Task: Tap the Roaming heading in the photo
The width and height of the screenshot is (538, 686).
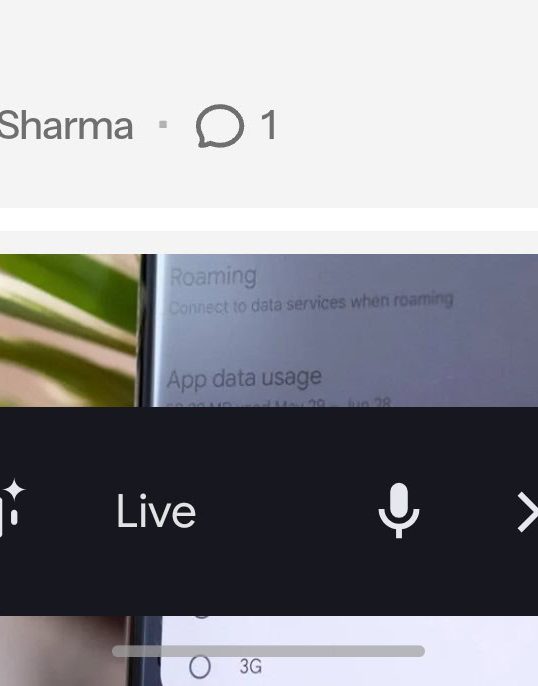Action: tap(213, 276)
